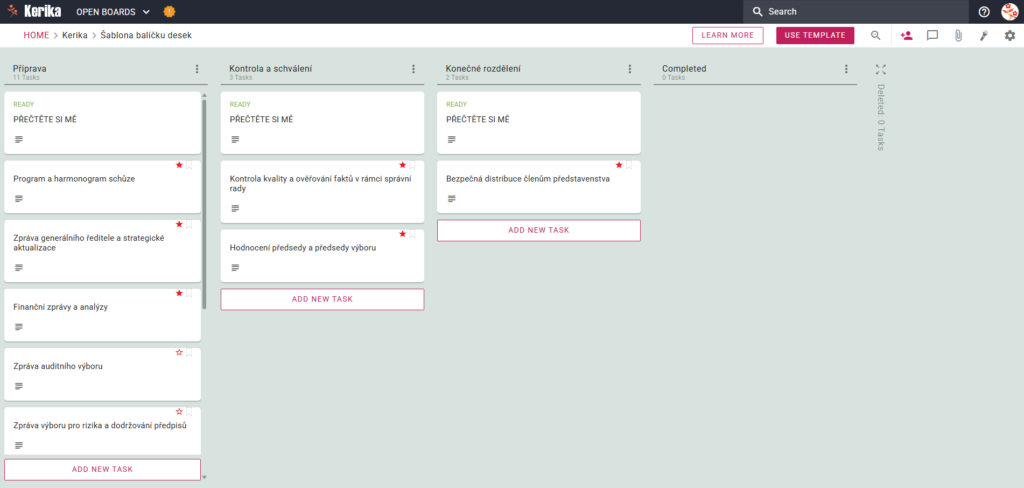This screenshot has height=488, width=1024.
Task: Toggle star on Zpráva generálního ředitele card
Action: tap(179, 225)
